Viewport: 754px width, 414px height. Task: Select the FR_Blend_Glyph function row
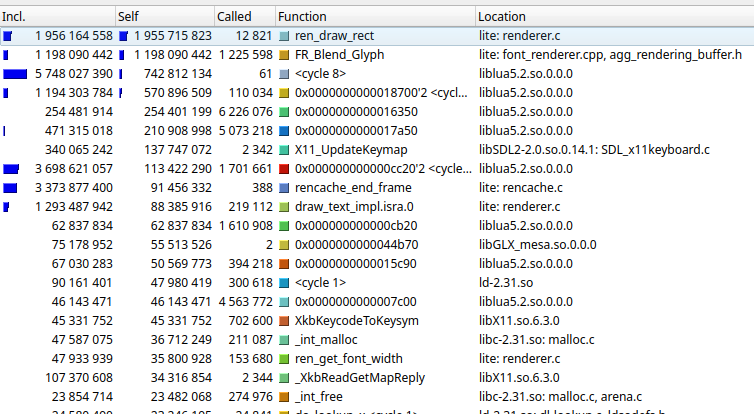coord(377,55)
